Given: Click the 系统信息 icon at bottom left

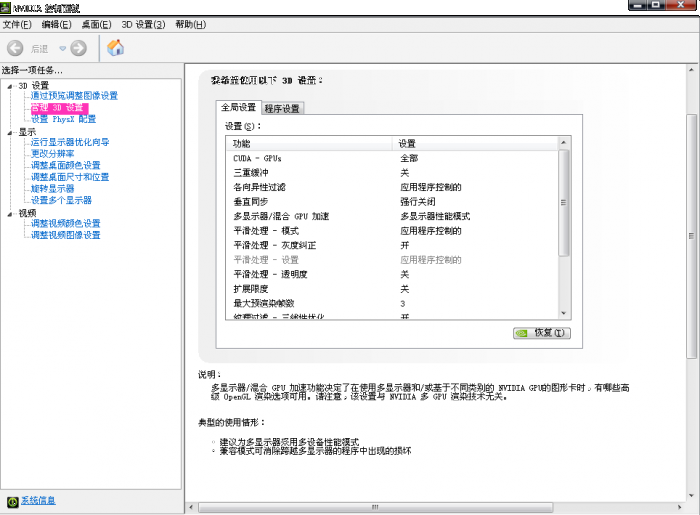Looking at the screenshot, I should coord(13,502).
